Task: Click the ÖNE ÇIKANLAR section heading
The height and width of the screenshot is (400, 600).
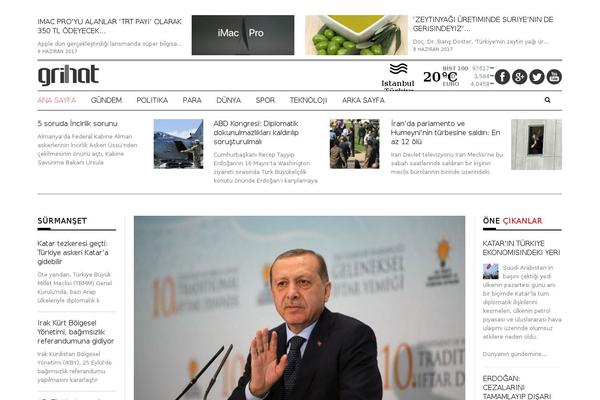Action: coord(512,221)
